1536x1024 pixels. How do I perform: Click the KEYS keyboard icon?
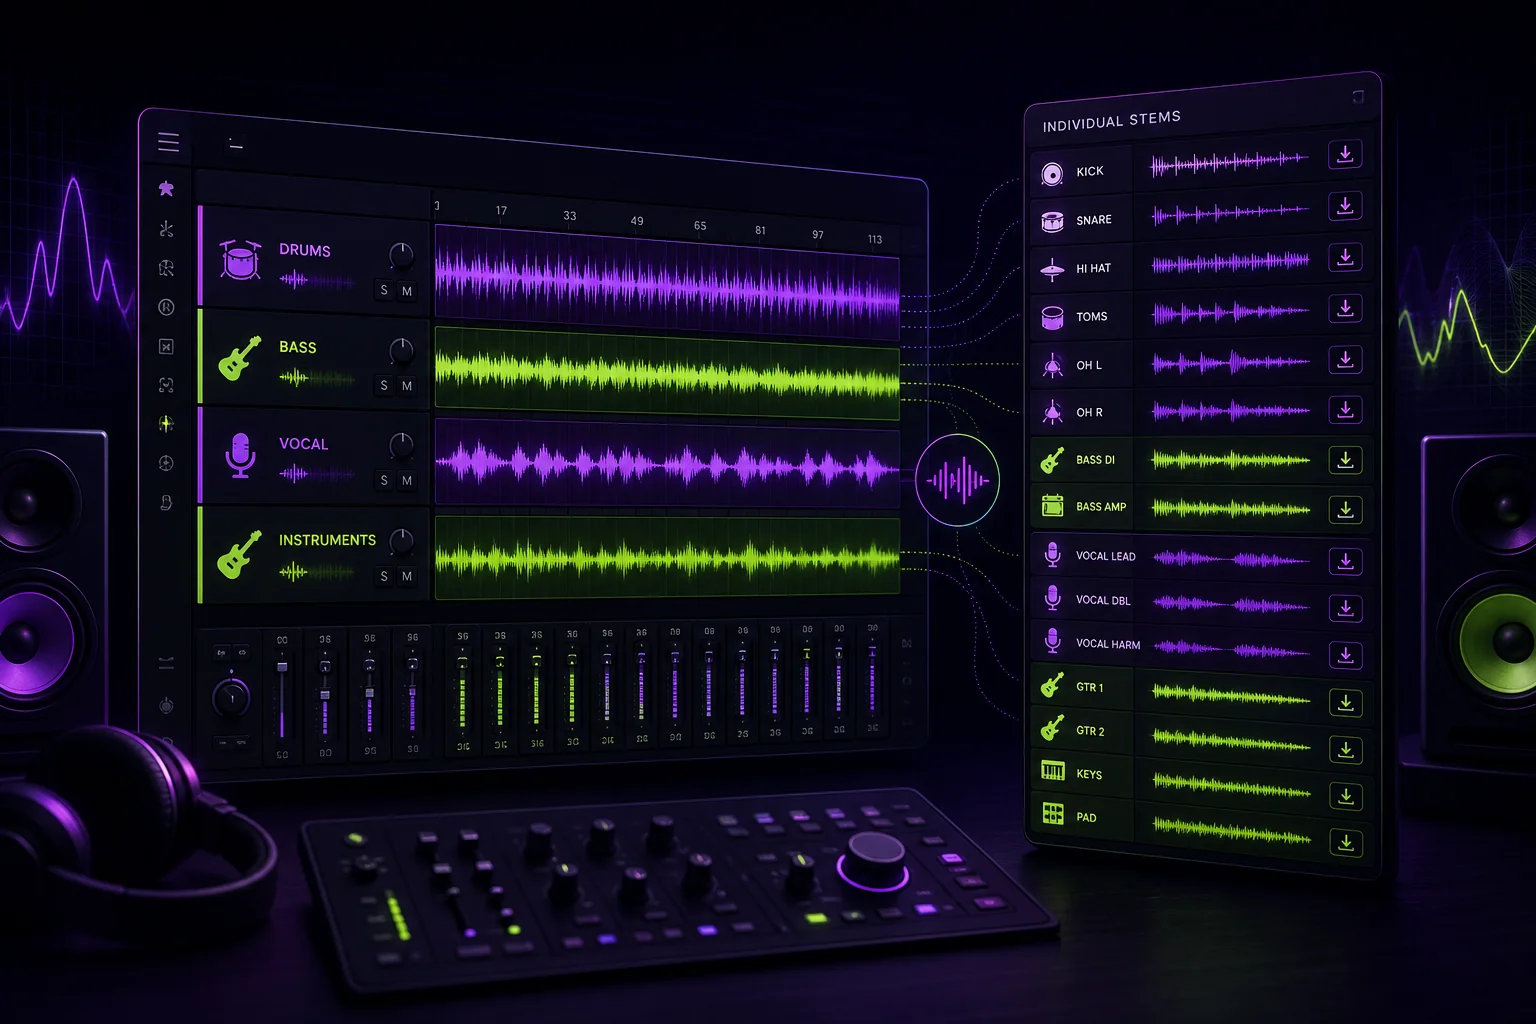pos(1052,771)
